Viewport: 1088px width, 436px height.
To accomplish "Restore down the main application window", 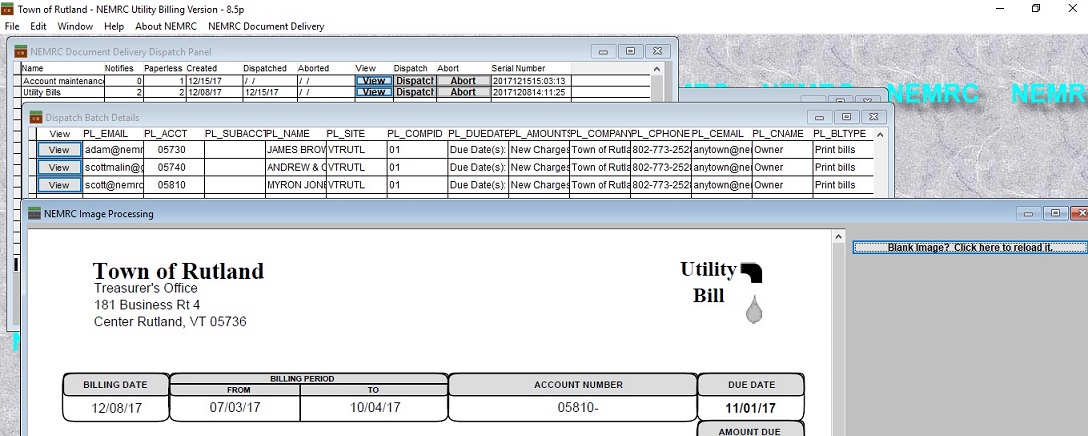I will coord(1035,9).
